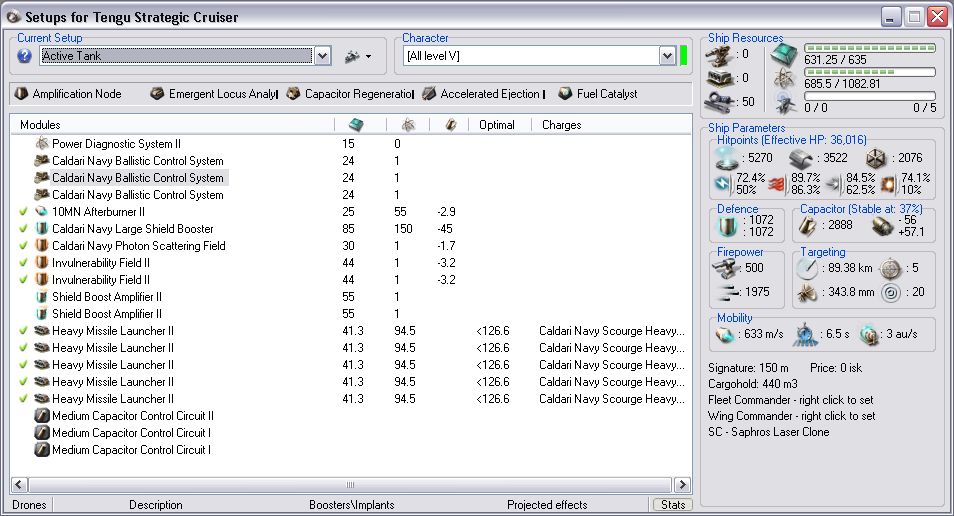Sort by the capacitor icon column header

pyautogui.click(x=449, y=125)
